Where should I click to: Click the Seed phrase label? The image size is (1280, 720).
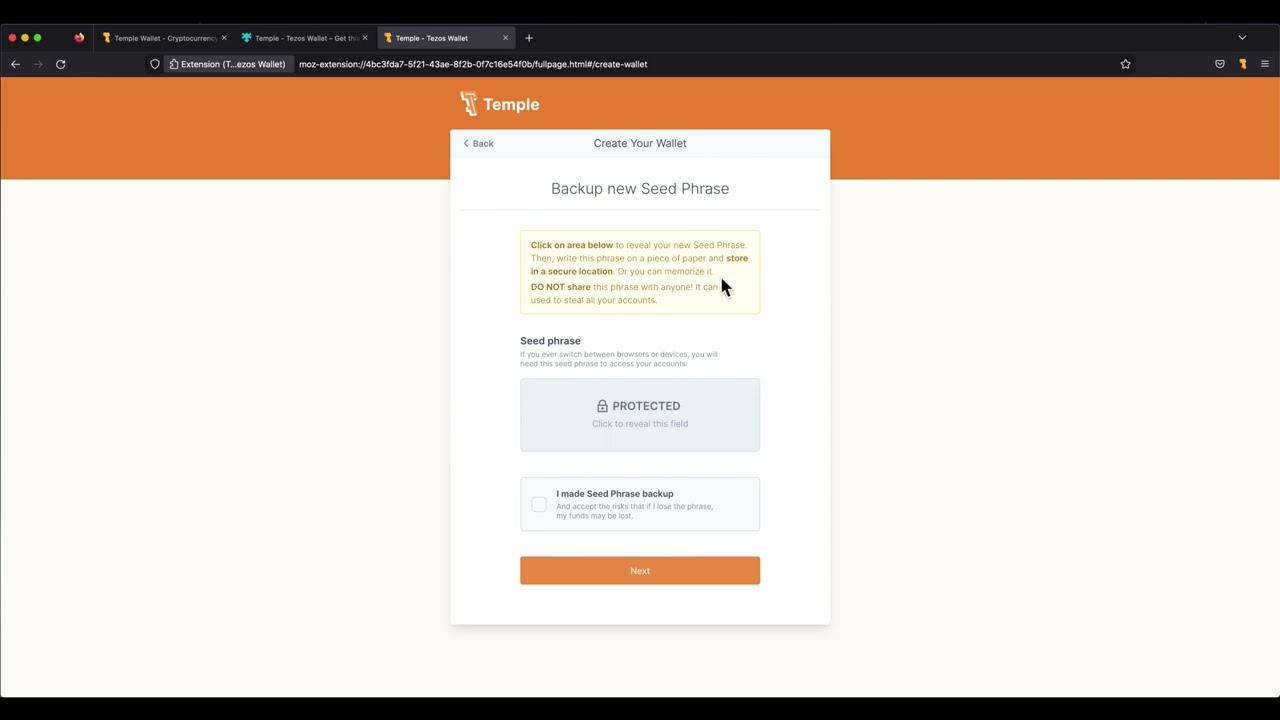(550, 341)
